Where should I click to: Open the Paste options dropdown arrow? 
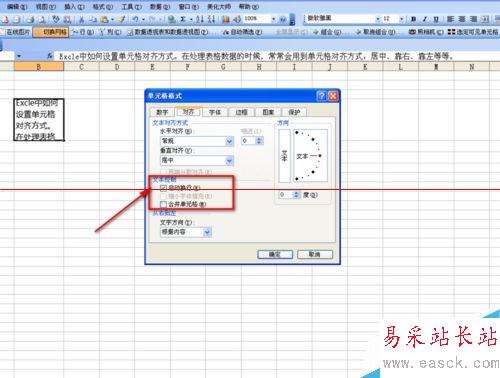(112, 19)
